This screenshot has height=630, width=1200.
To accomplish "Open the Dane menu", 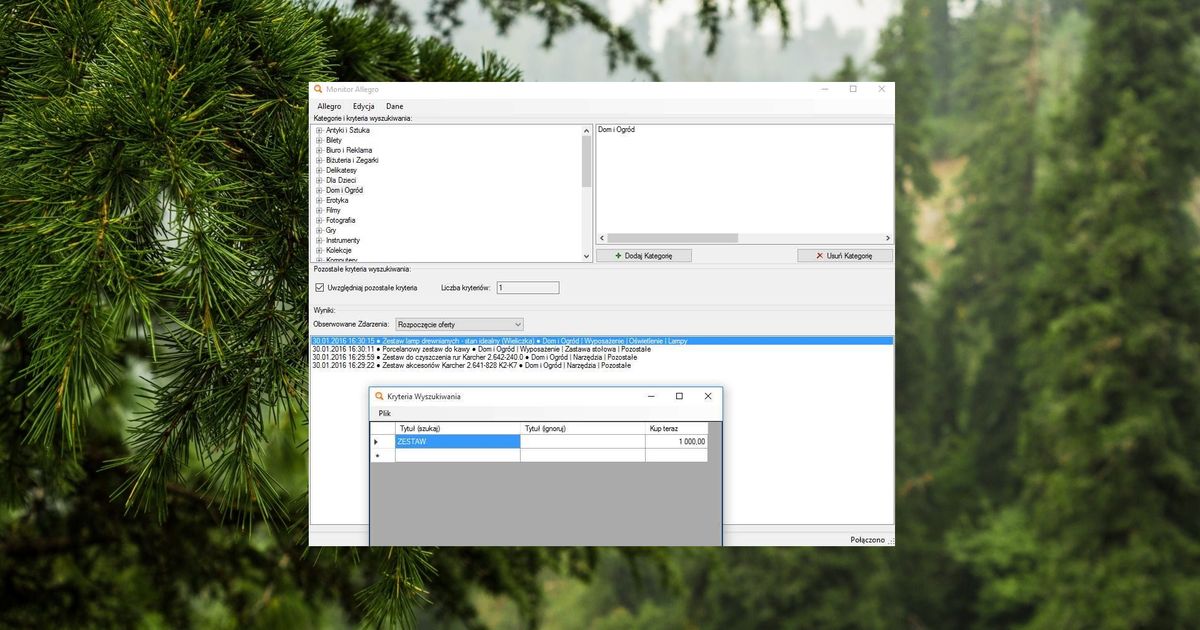I will 394,105.
